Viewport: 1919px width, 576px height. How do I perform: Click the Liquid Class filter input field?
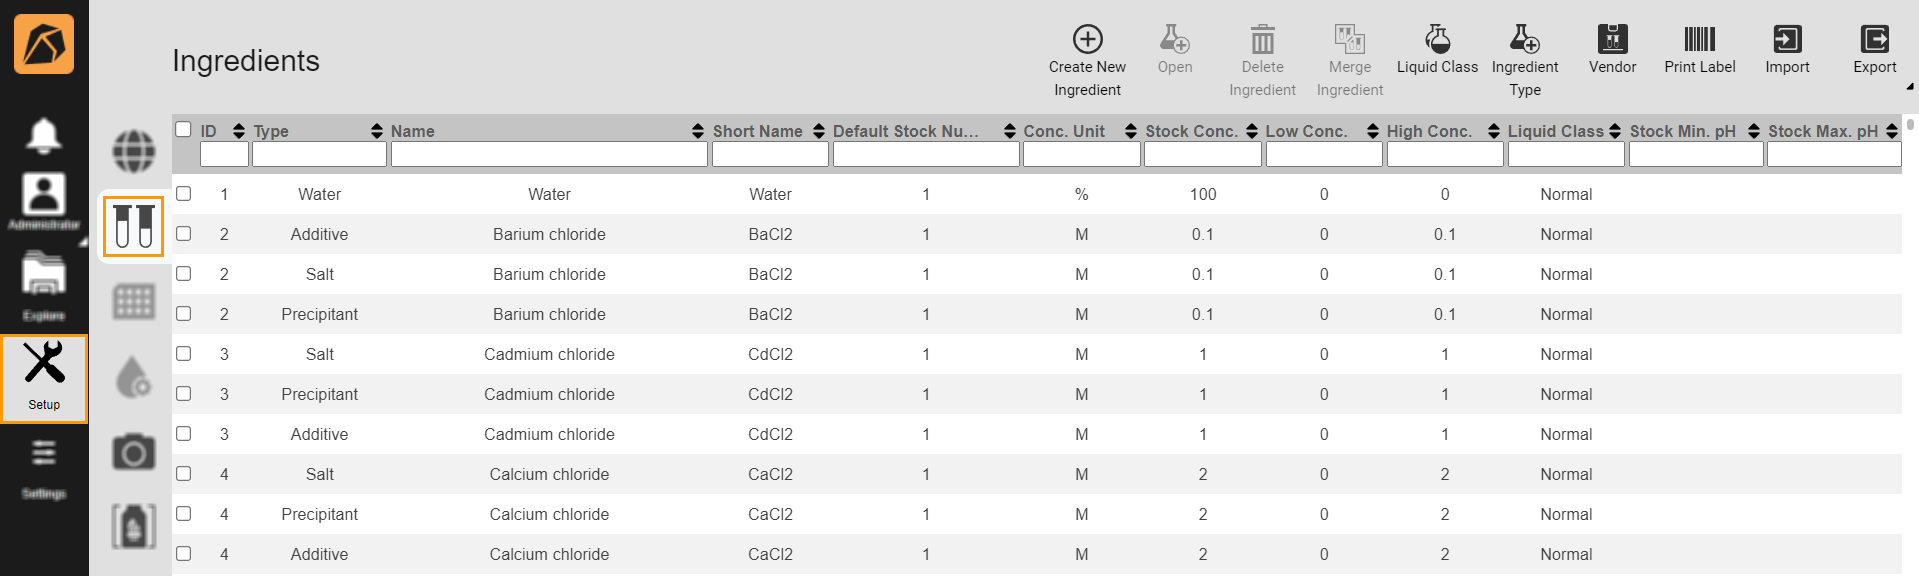pyautogui.click(x=1566, y=154)
